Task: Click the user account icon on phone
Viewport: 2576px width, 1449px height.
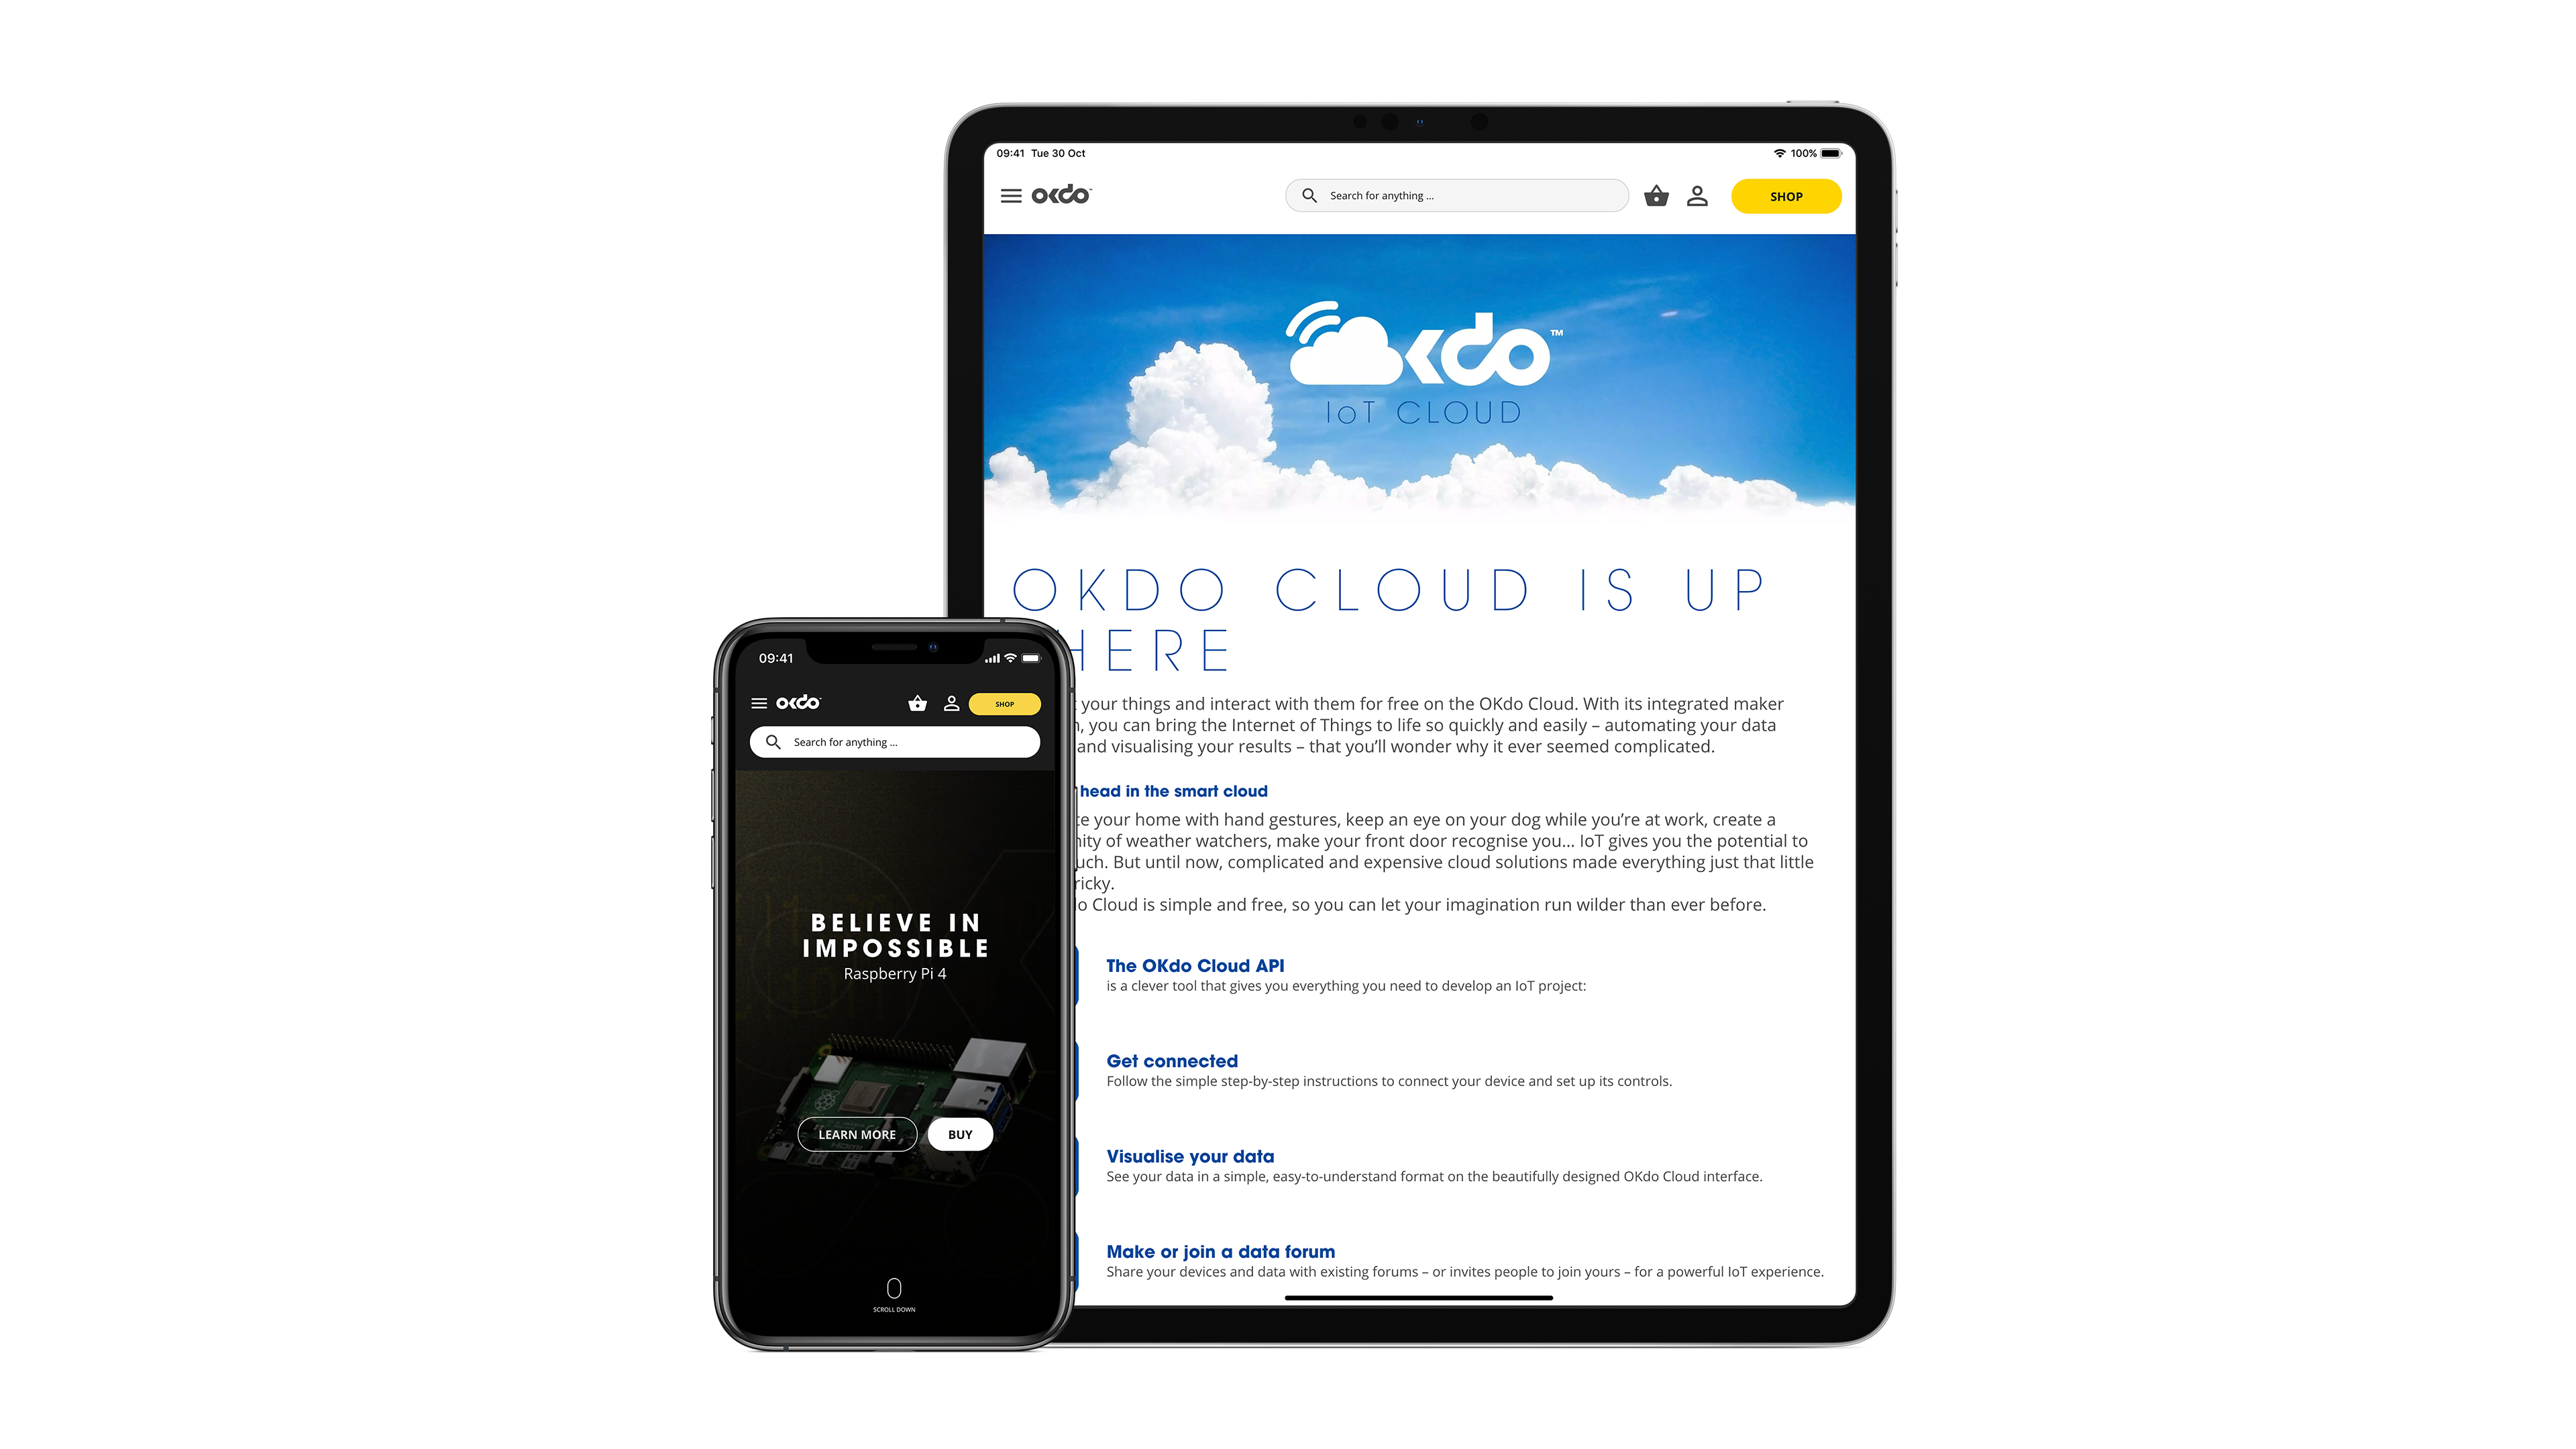Action: click(950, 702)
